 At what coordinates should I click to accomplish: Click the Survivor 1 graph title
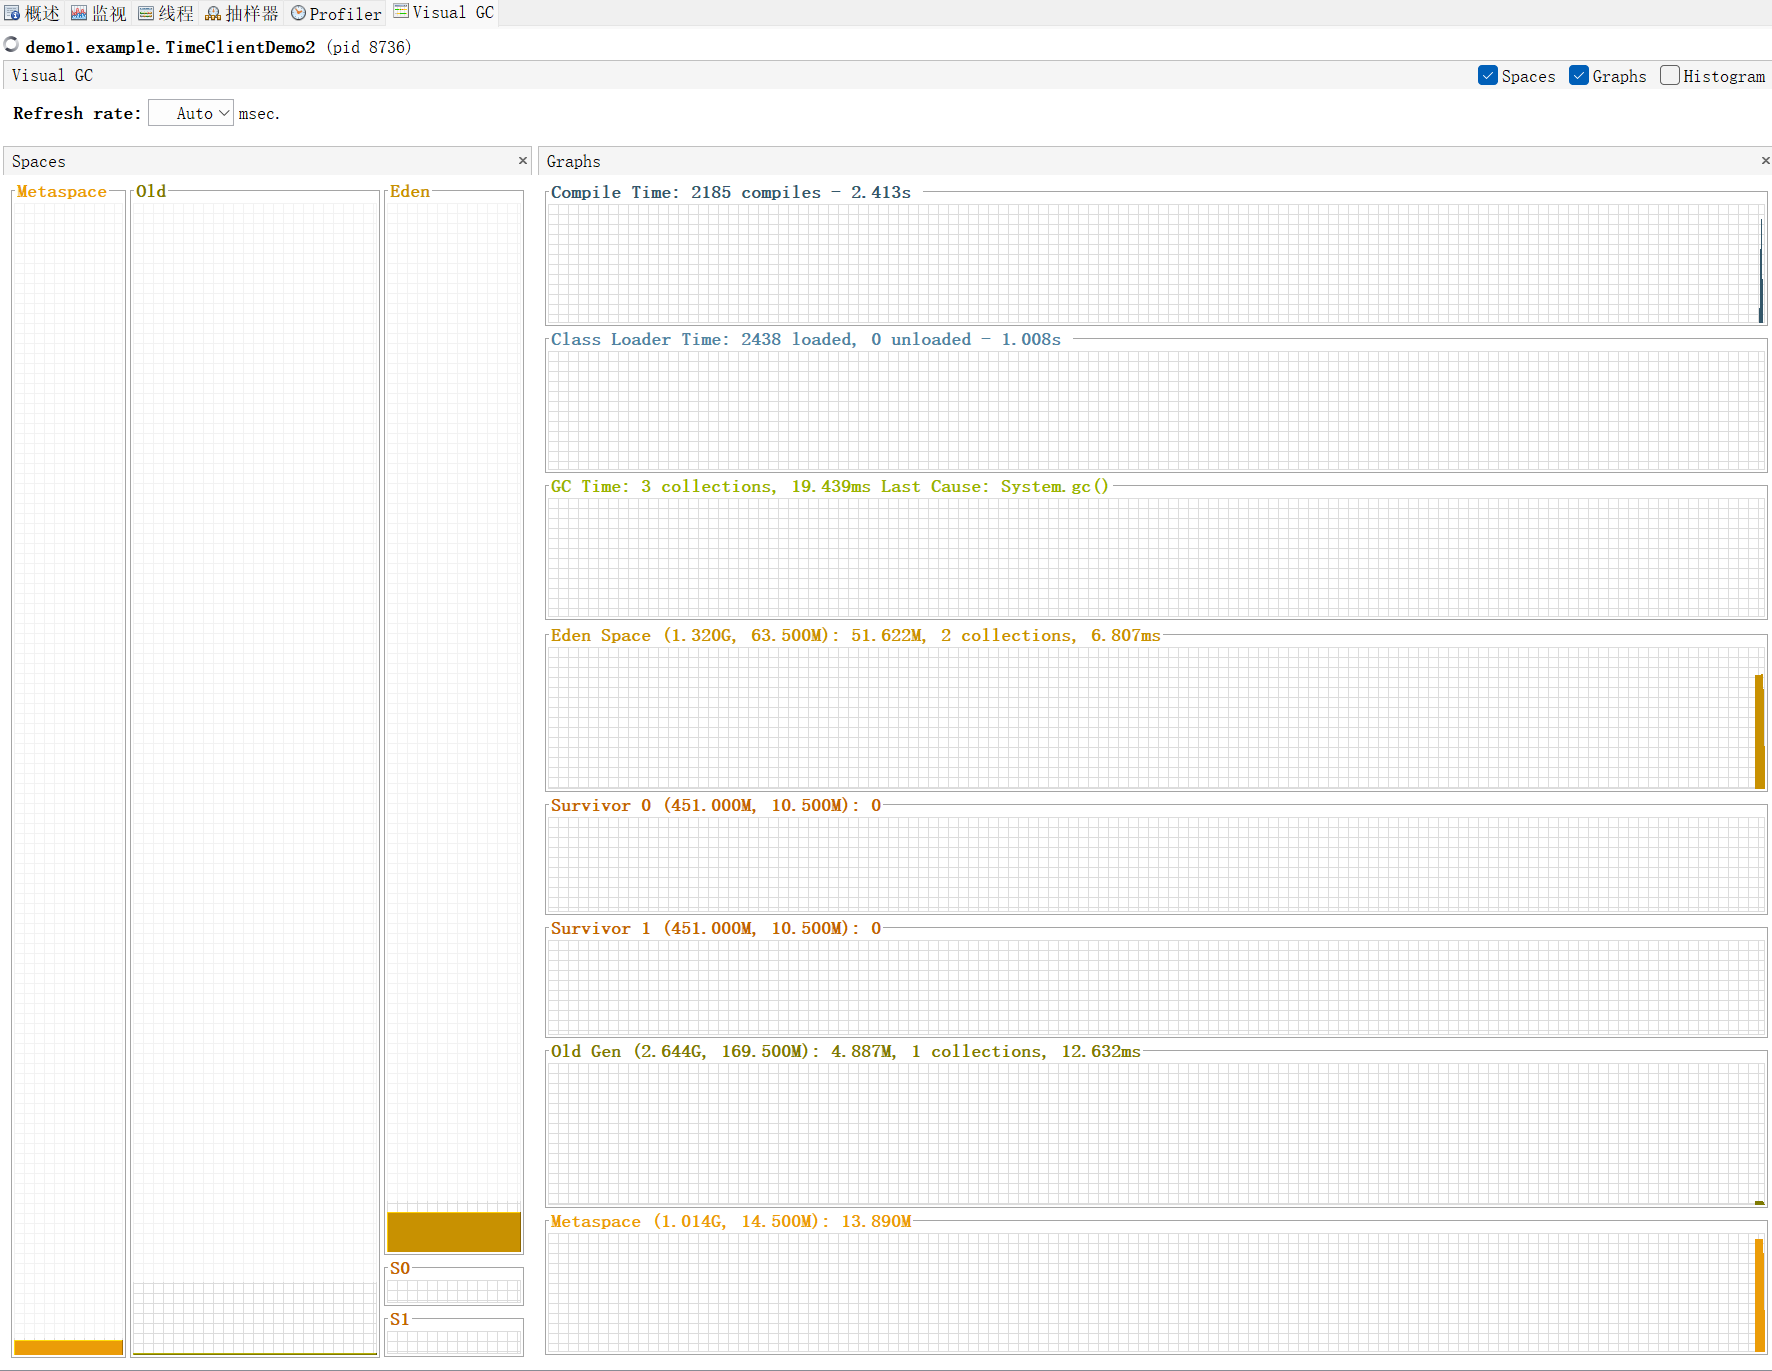tap(715, 928)
